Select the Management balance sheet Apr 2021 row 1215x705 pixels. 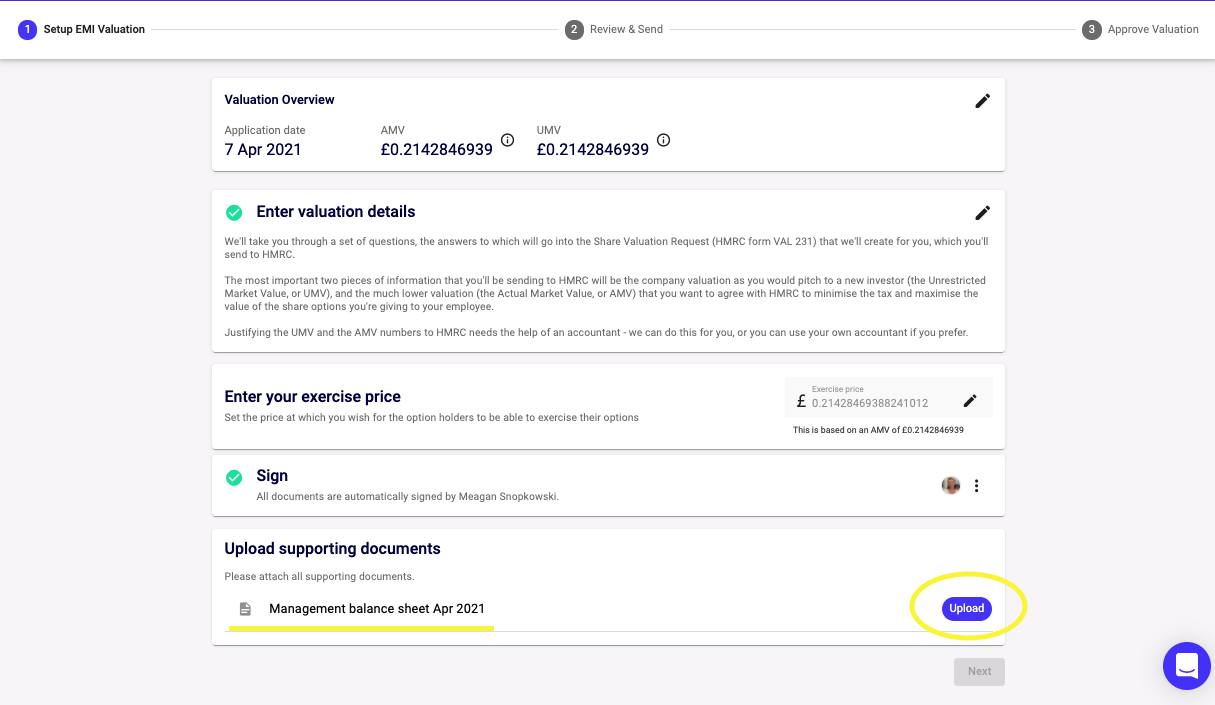pos(608,609)
